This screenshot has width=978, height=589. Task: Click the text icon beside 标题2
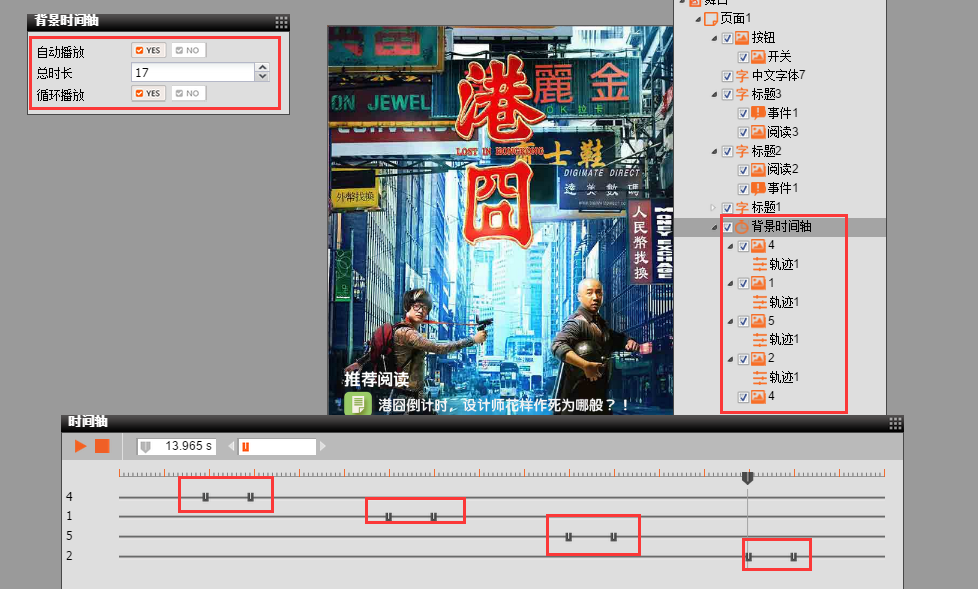742,151
